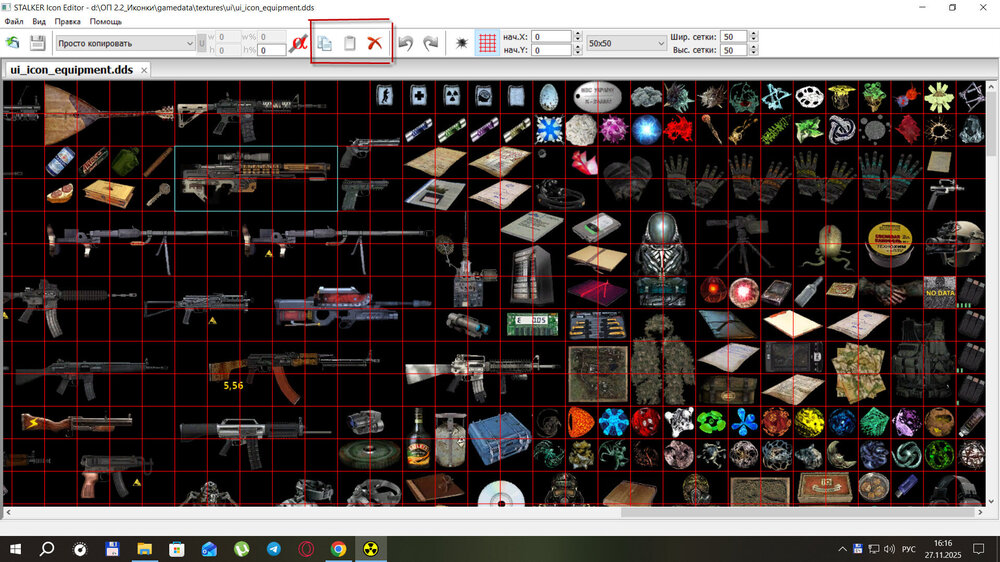1000x562 pixels.
Task: Increase the 'Шир. сетки' value with up arrow
Action: 753,34
